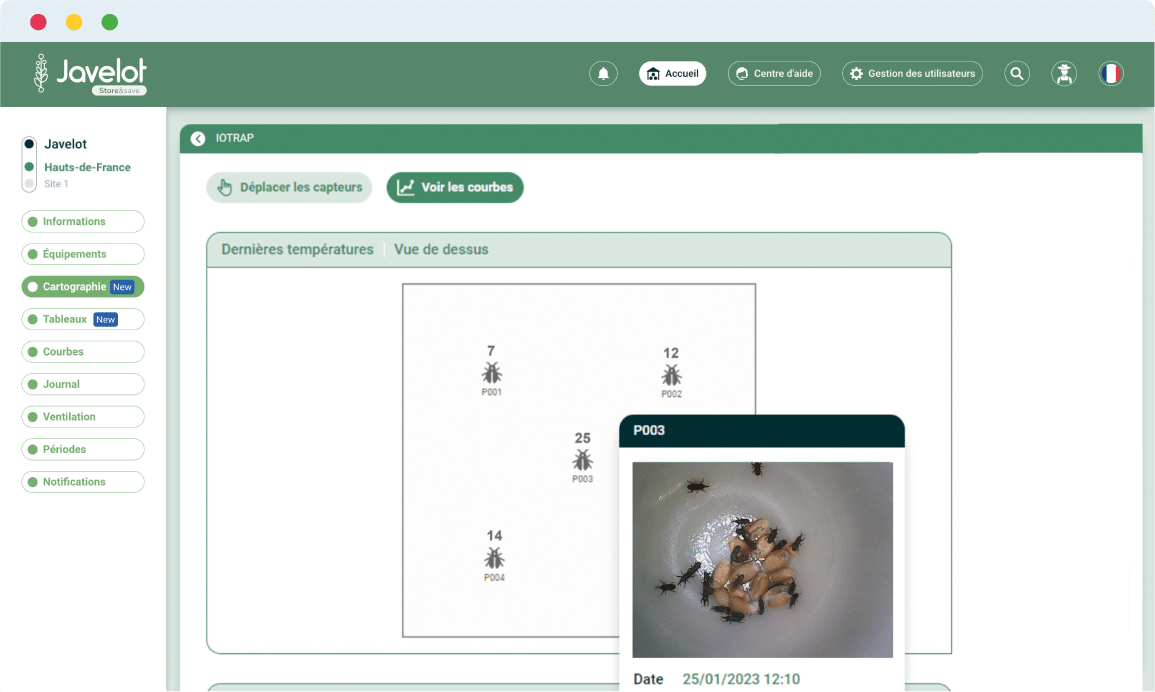Image resolution: width=1155 pixels, height=692 pixels.
Task: Click the count 25 above P003
Action: [x=583, y=438]
